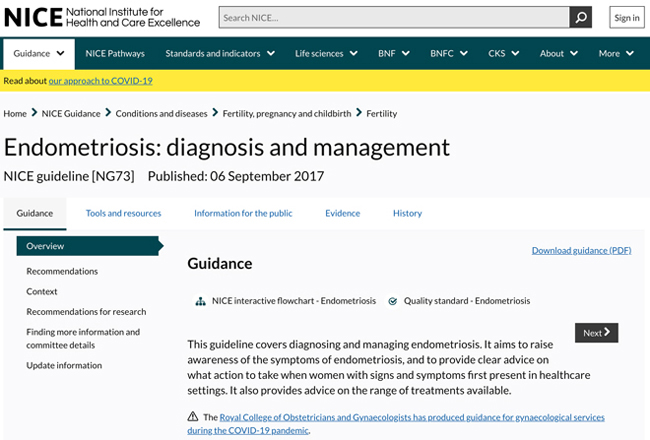This screenshot has width=650, height=440.
Task: Click the Next button
Action: point(596,333)
